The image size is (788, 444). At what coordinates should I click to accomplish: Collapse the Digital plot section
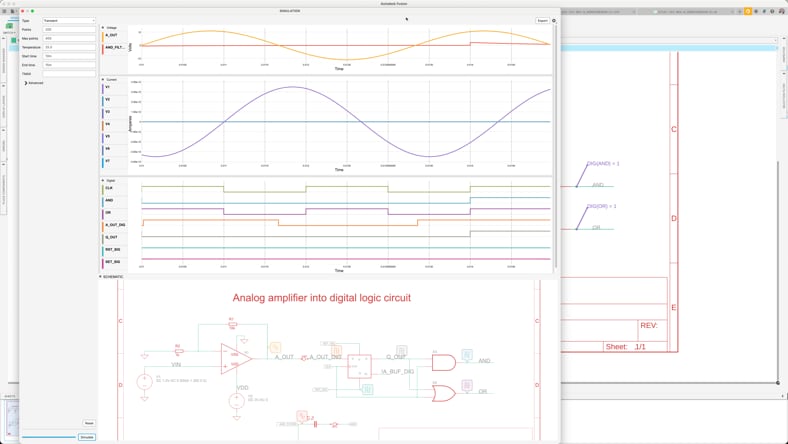(102, 180)
